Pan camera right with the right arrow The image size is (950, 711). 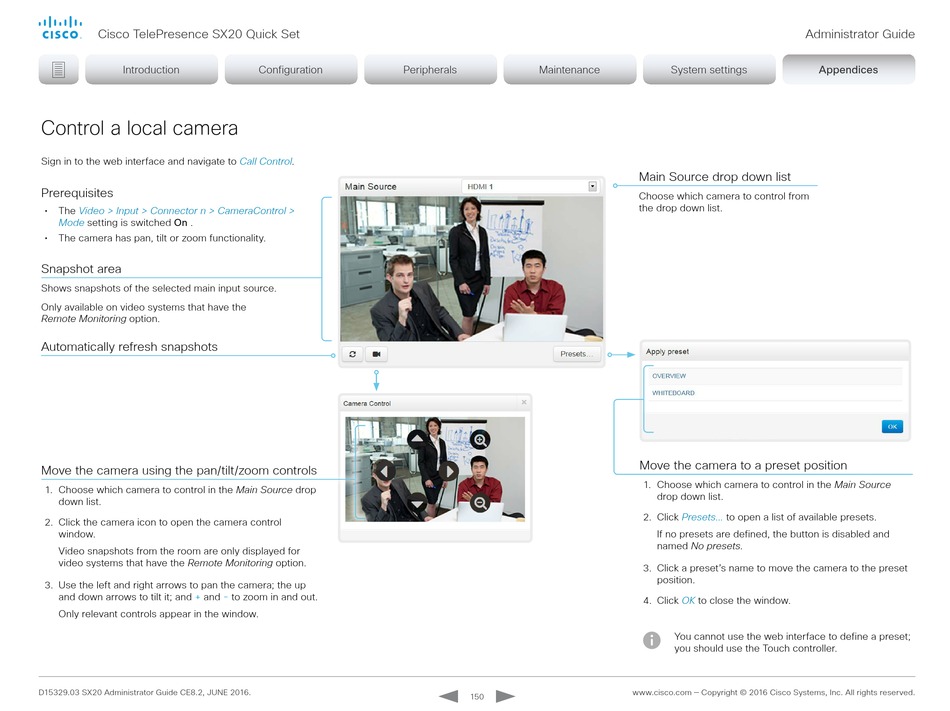(449, 471)
